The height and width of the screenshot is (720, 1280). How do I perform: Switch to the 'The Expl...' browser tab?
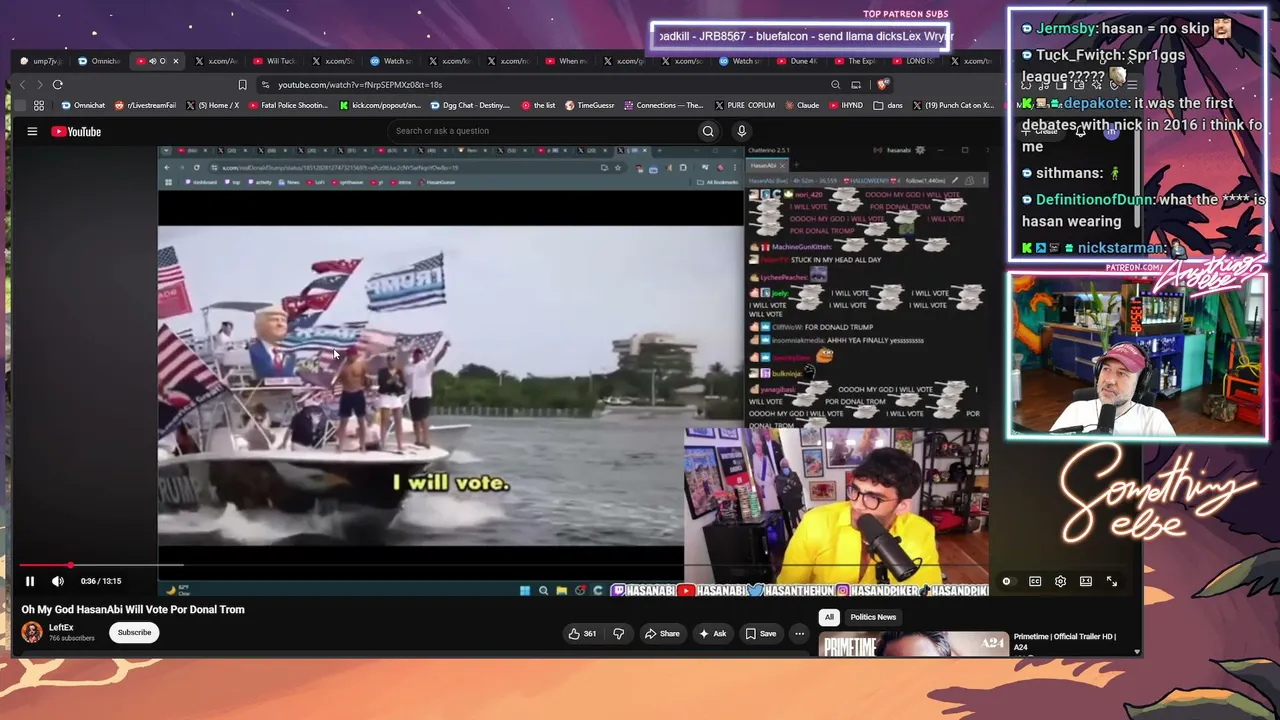(x=855, y=61)
